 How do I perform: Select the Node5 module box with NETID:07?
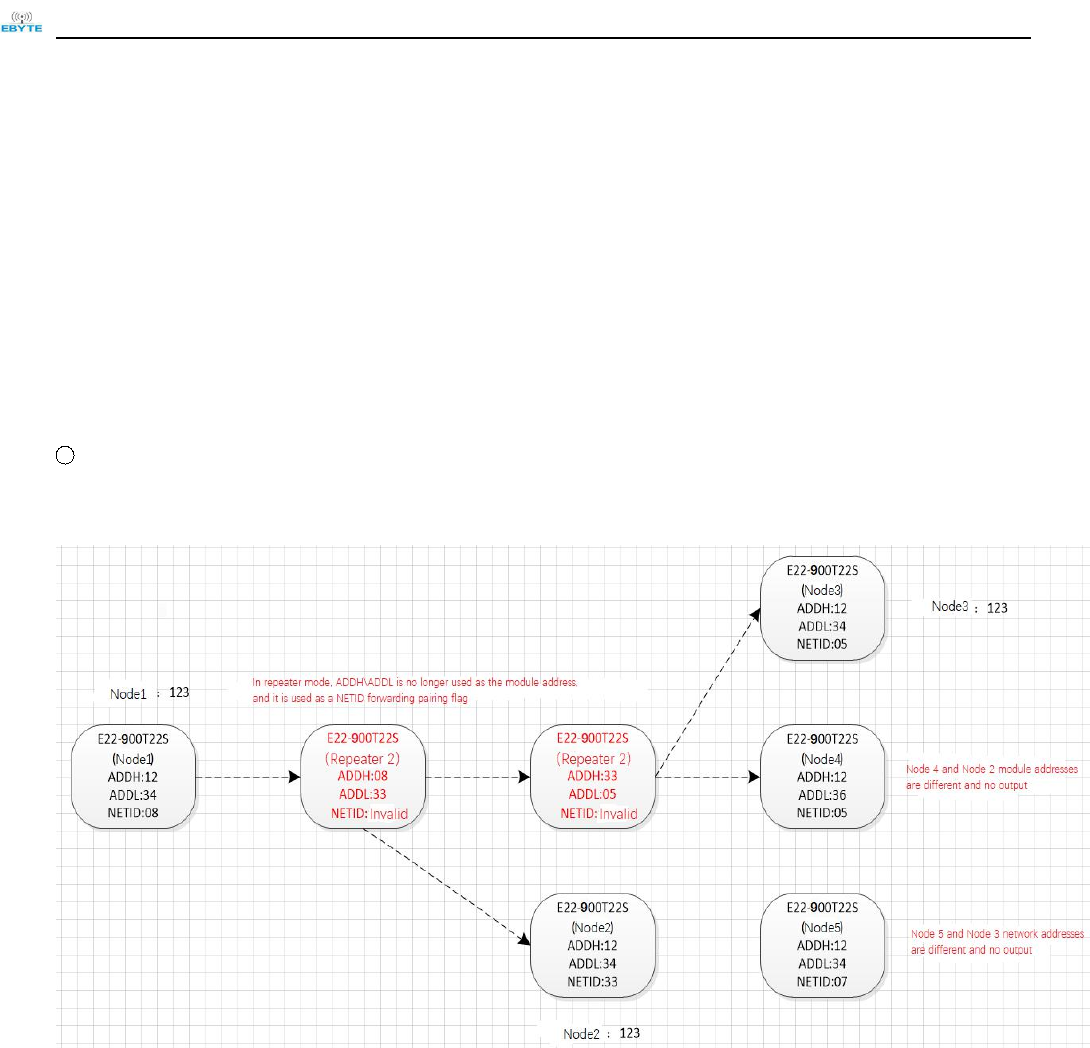click(x=822, y=945)
